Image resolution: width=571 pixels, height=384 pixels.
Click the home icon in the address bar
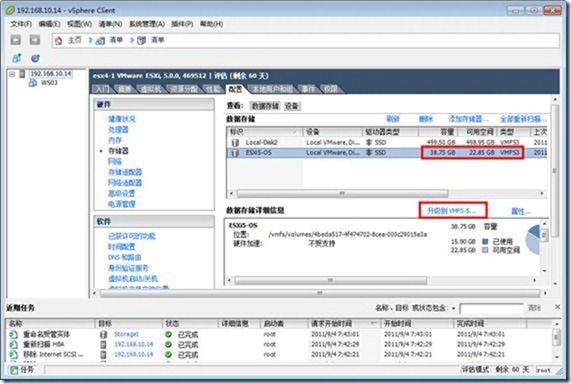(x=59, y=40)
